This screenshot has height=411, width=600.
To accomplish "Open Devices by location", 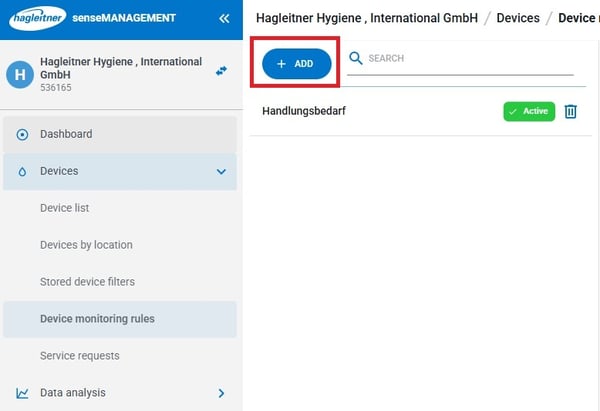I will click(x=86, y=245).
